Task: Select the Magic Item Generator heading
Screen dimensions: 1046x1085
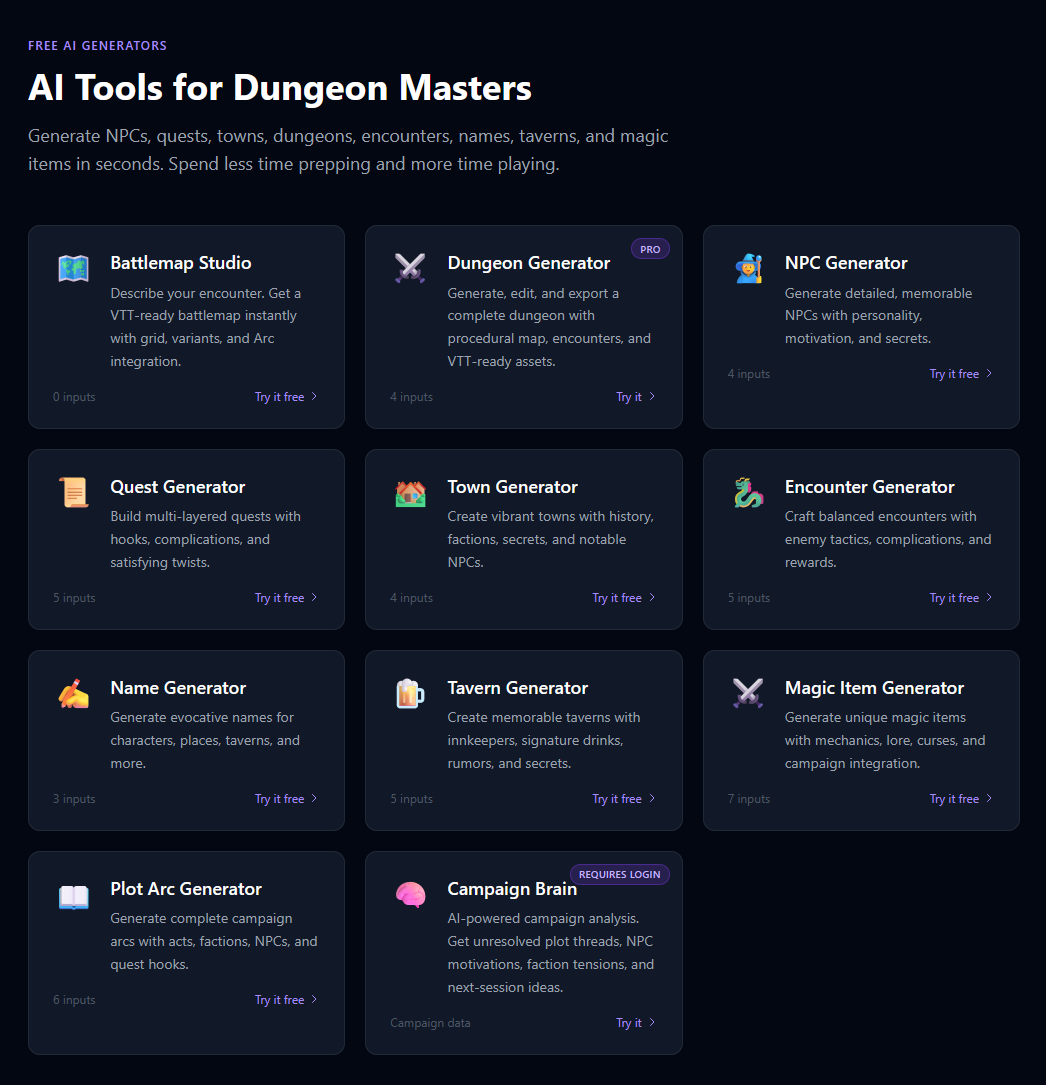Action: coord(874,688)
